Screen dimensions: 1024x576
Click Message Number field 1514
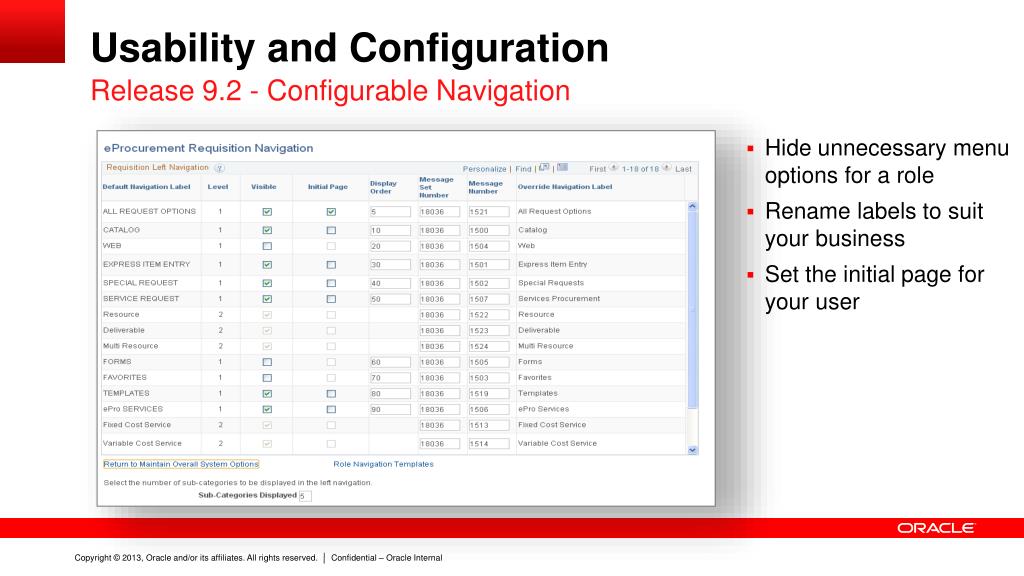click(488, 443)
